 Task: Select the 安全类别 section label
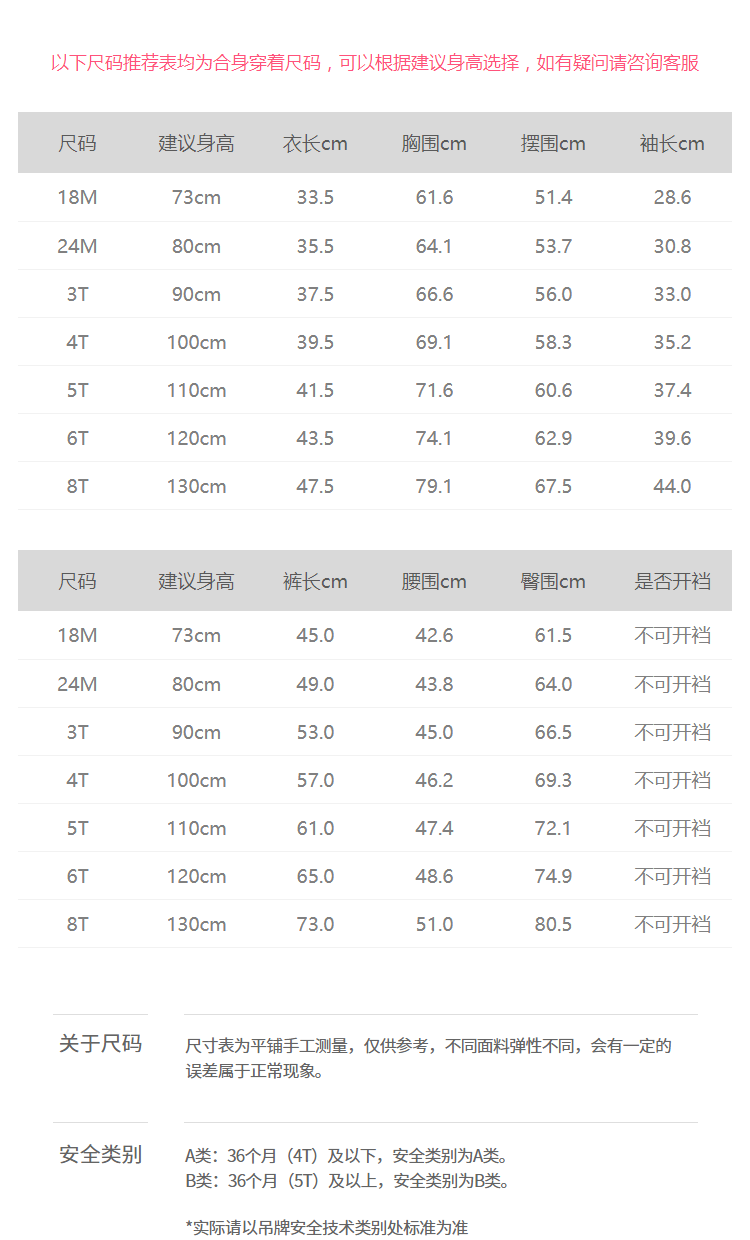pyautogui.click(x=100, y=1155)
